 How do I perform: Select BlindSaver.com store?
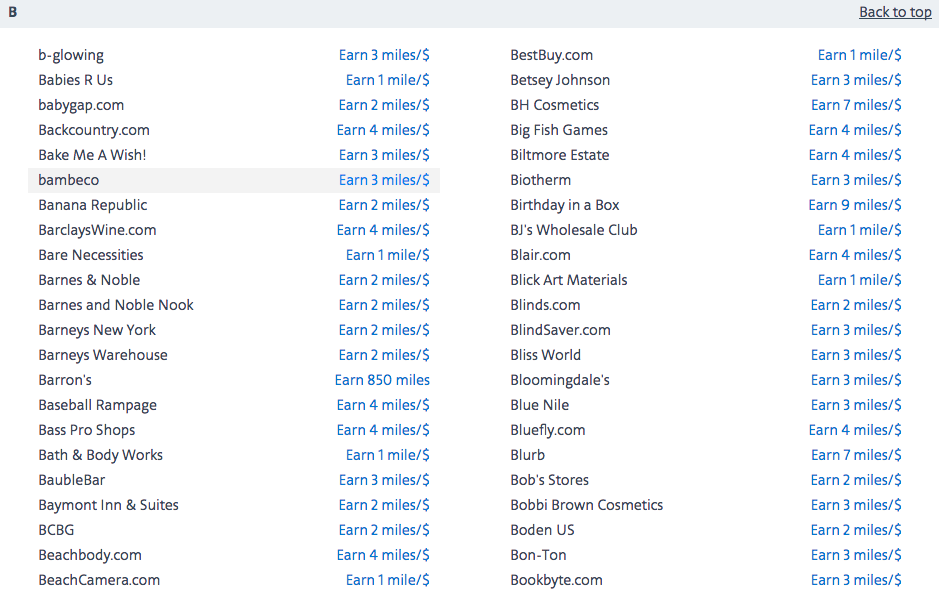click(x=561, y=331)
